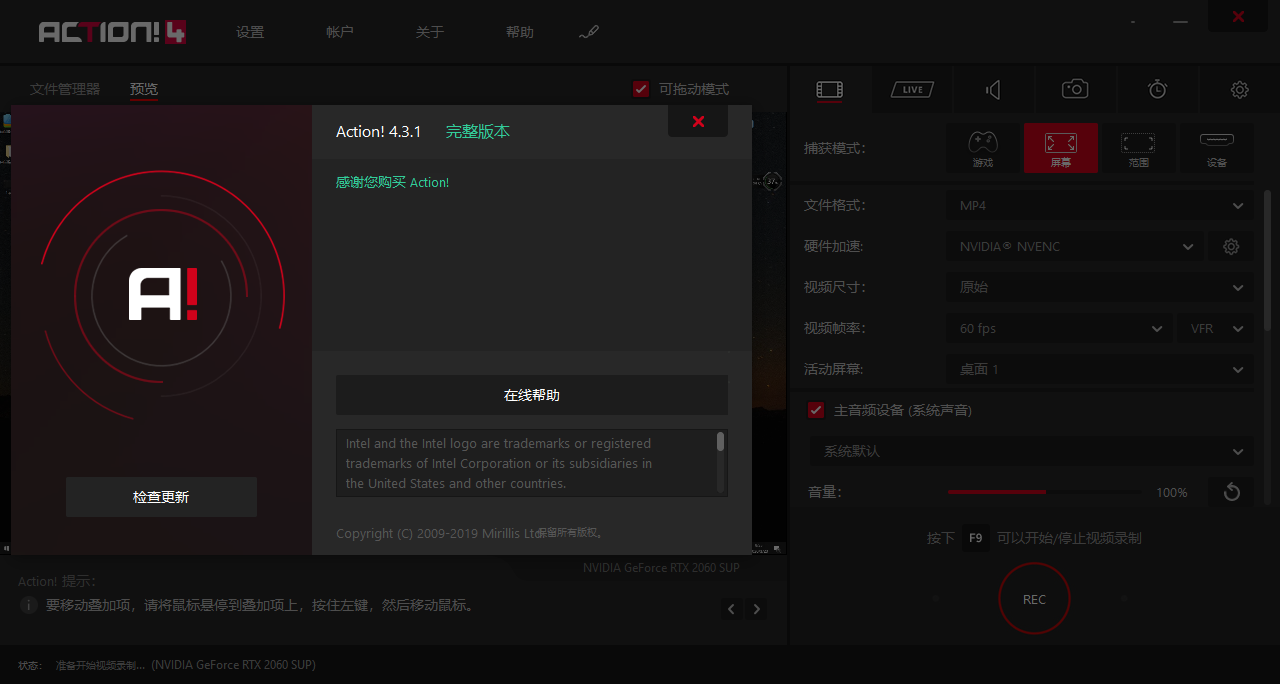Click the 在线帮助 button
Image resolution: width=1280 pixels, height=684 pixels.
coord(531,394)
